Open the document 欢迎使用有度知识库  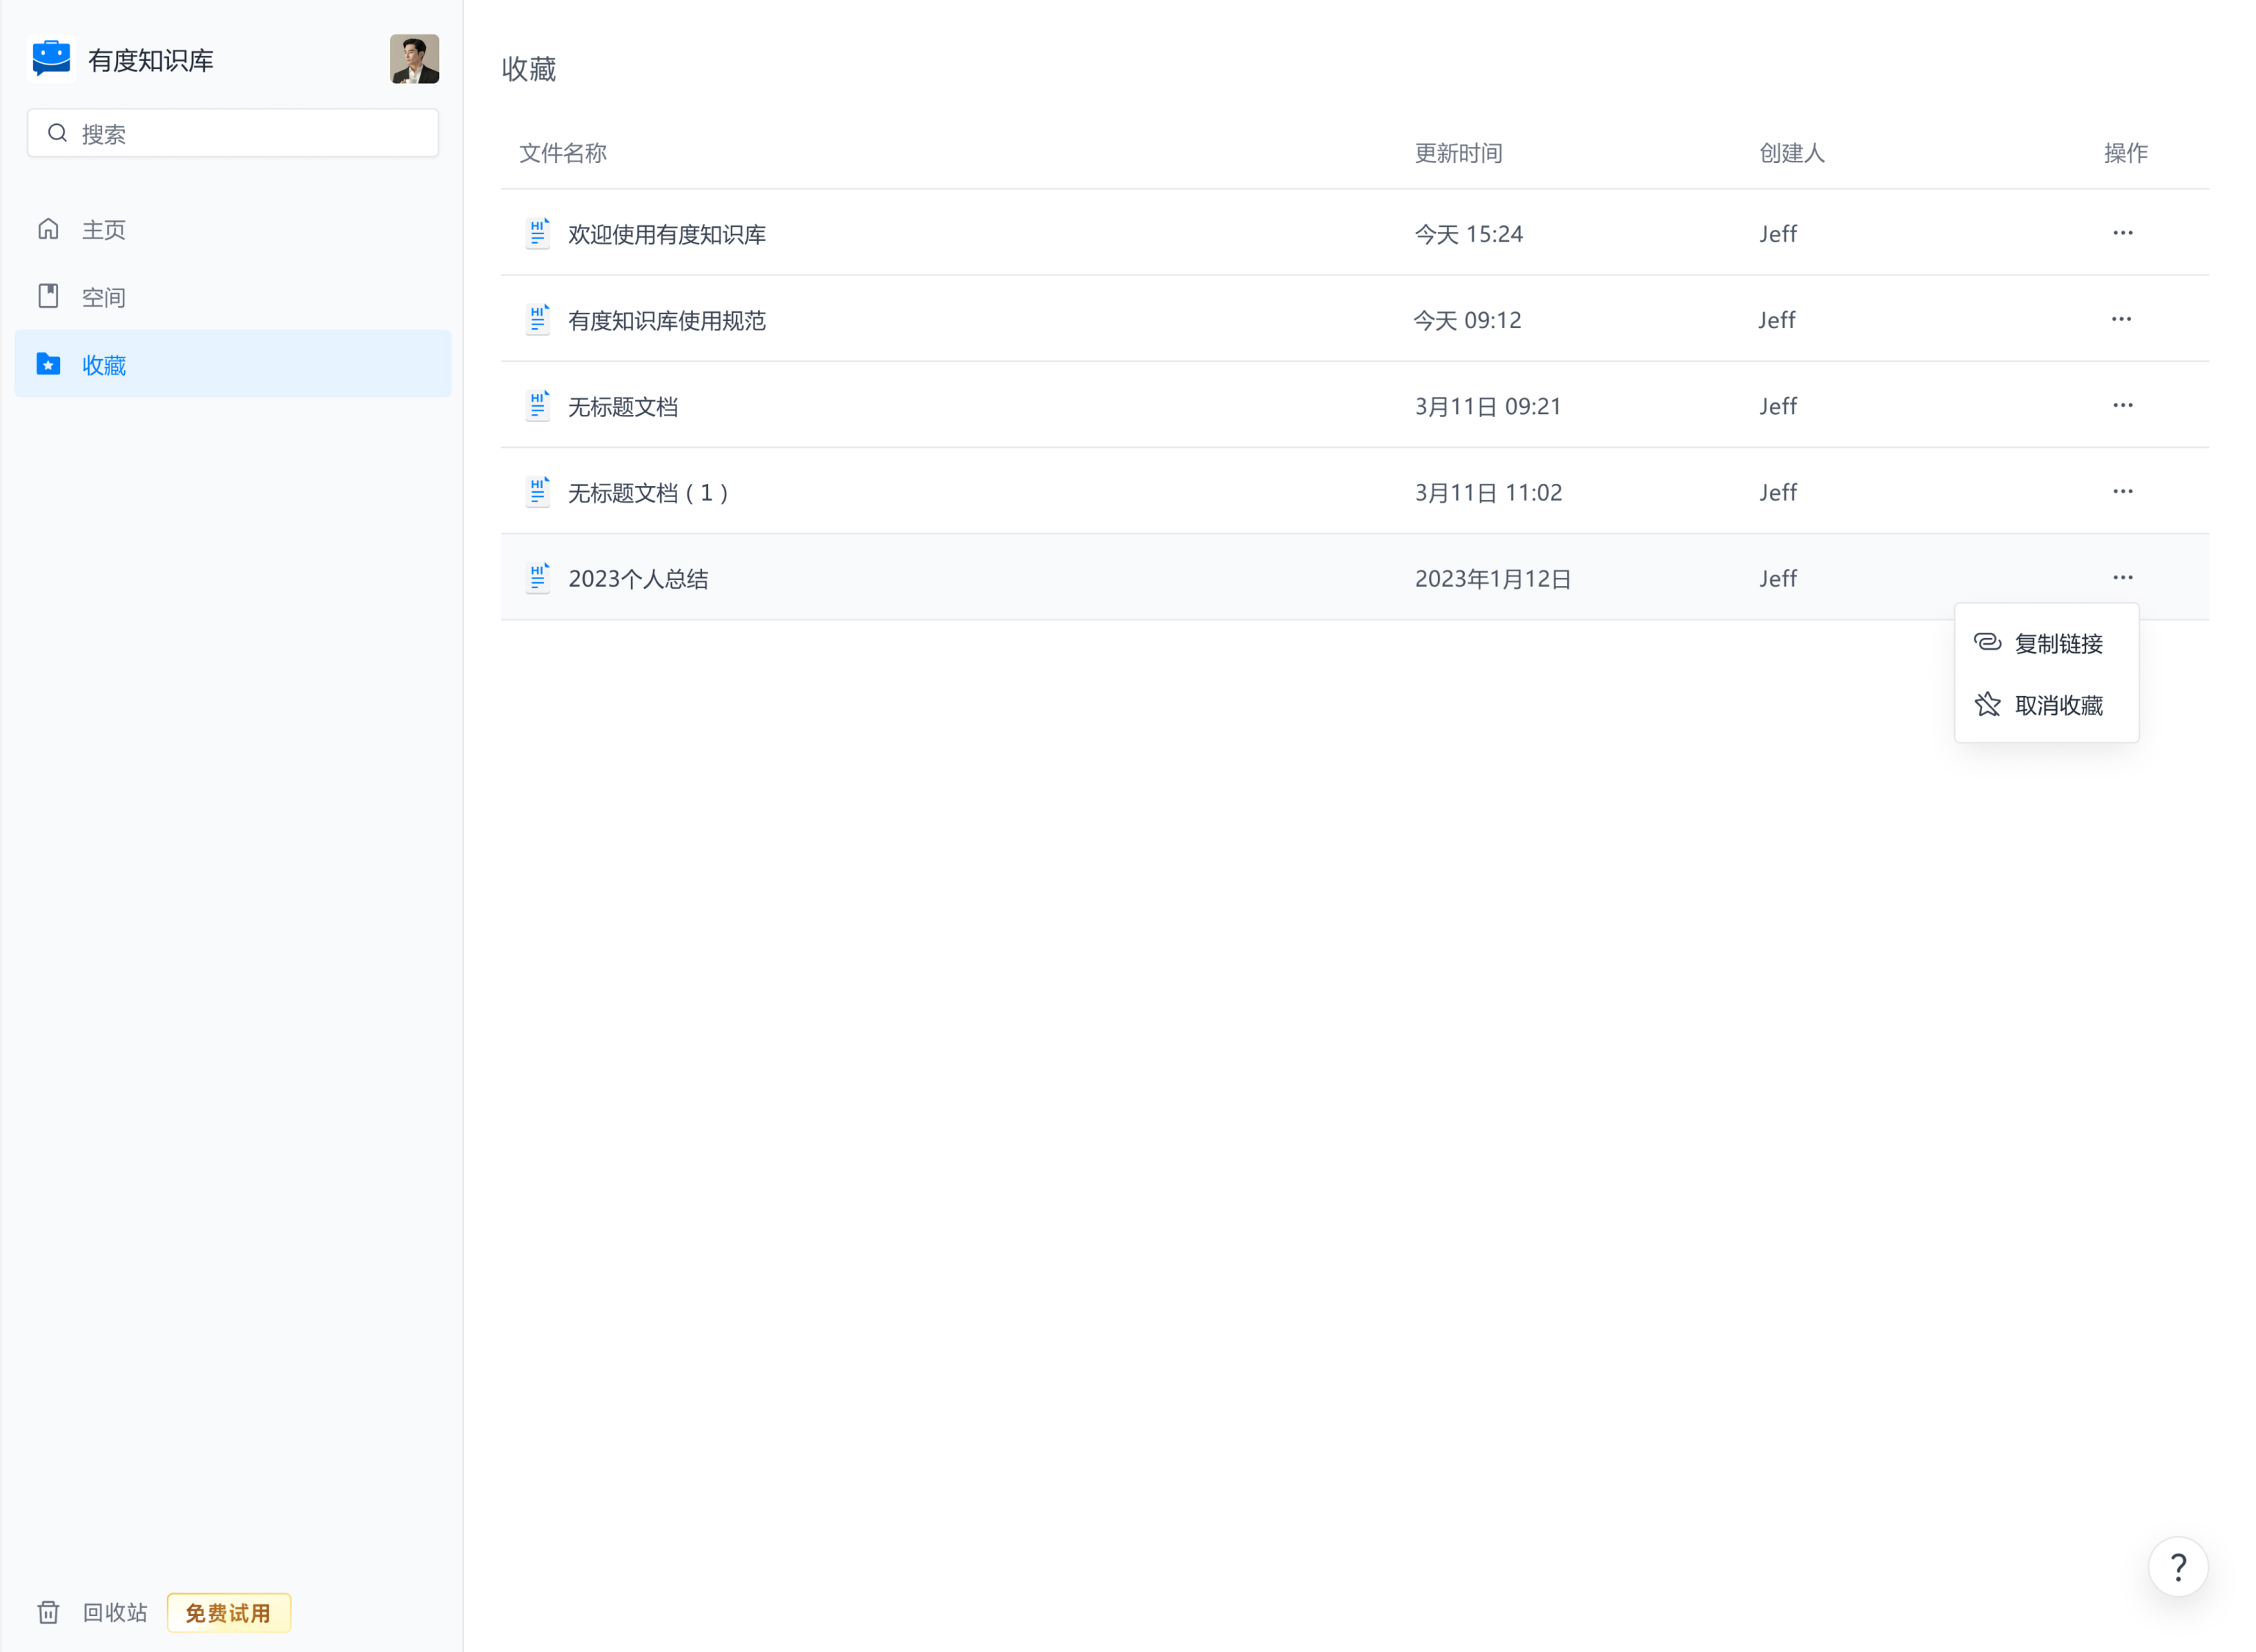point(666,234)
